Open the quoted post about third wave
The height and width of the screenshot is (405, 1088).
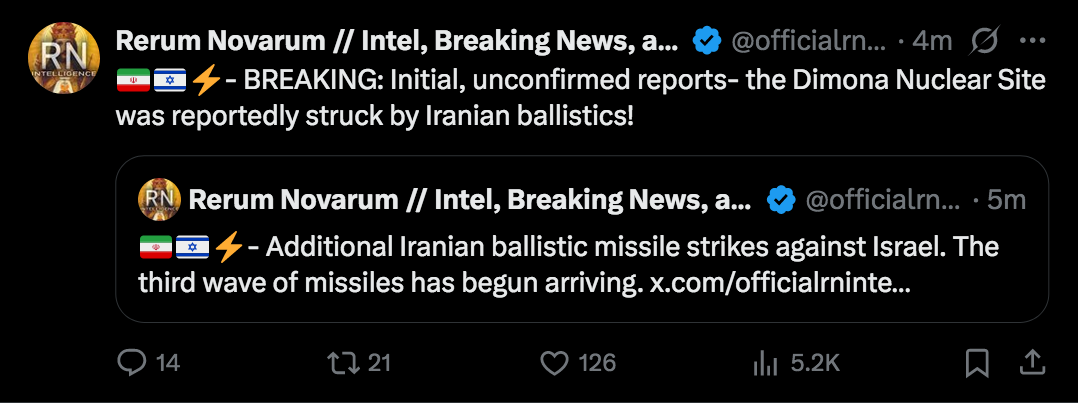click(581, 239)
